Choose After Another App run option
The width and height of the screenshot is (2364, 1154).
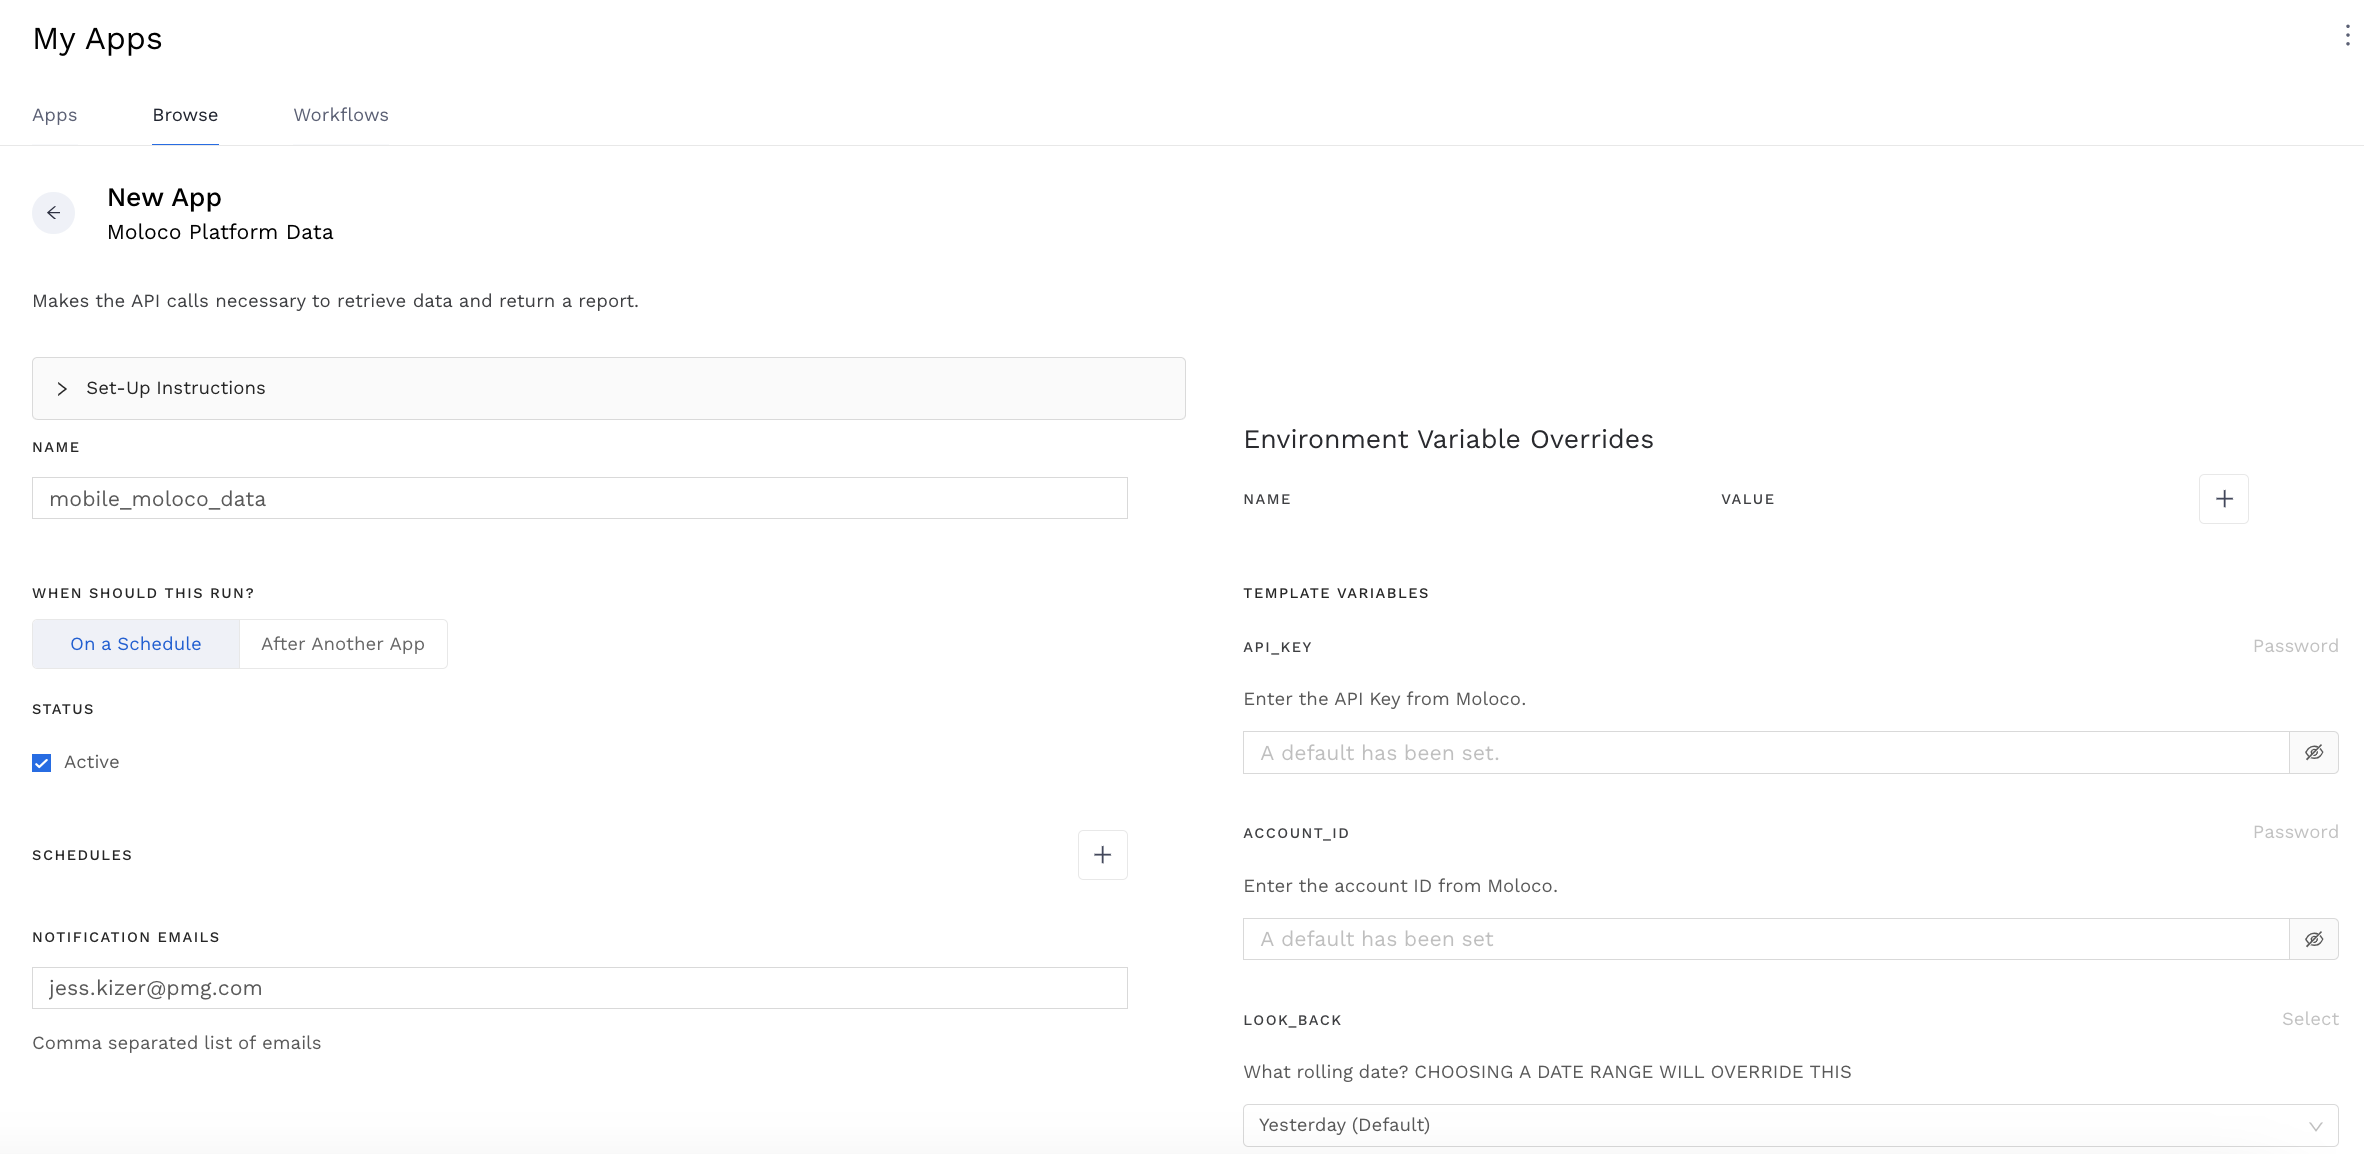click(x=342, y=643)
